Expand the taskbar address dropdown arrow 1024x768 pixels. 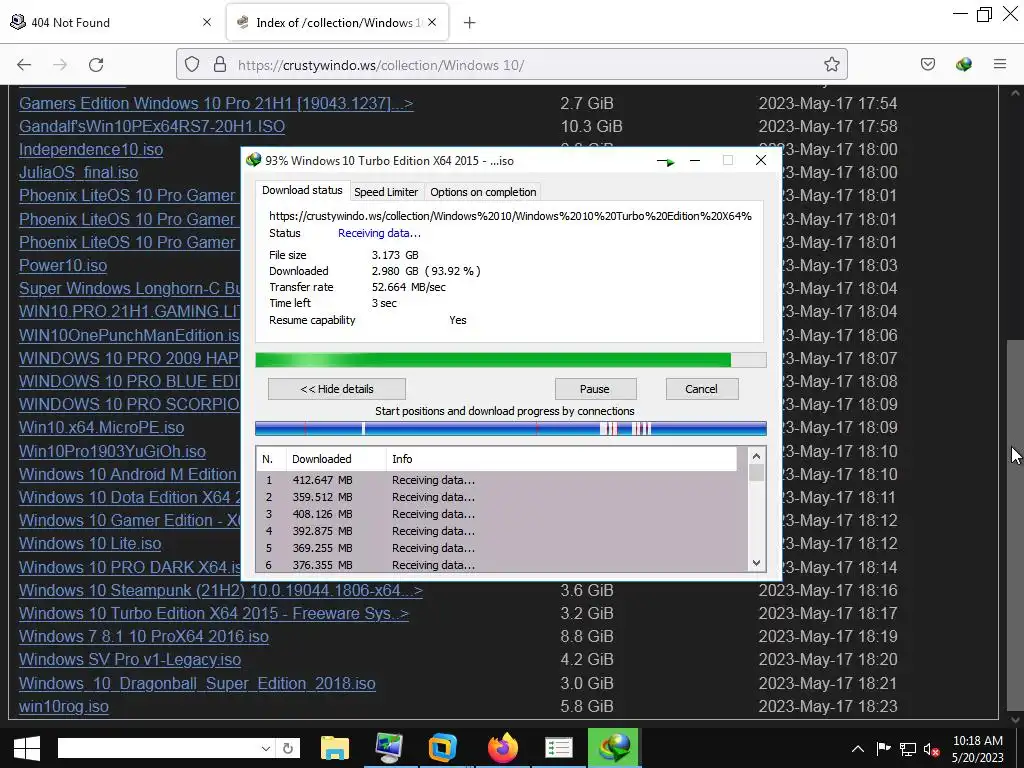coord(265,748)
